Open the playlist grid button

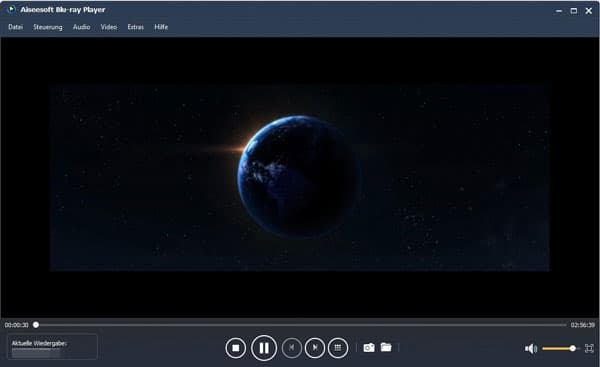pos(338,348)
